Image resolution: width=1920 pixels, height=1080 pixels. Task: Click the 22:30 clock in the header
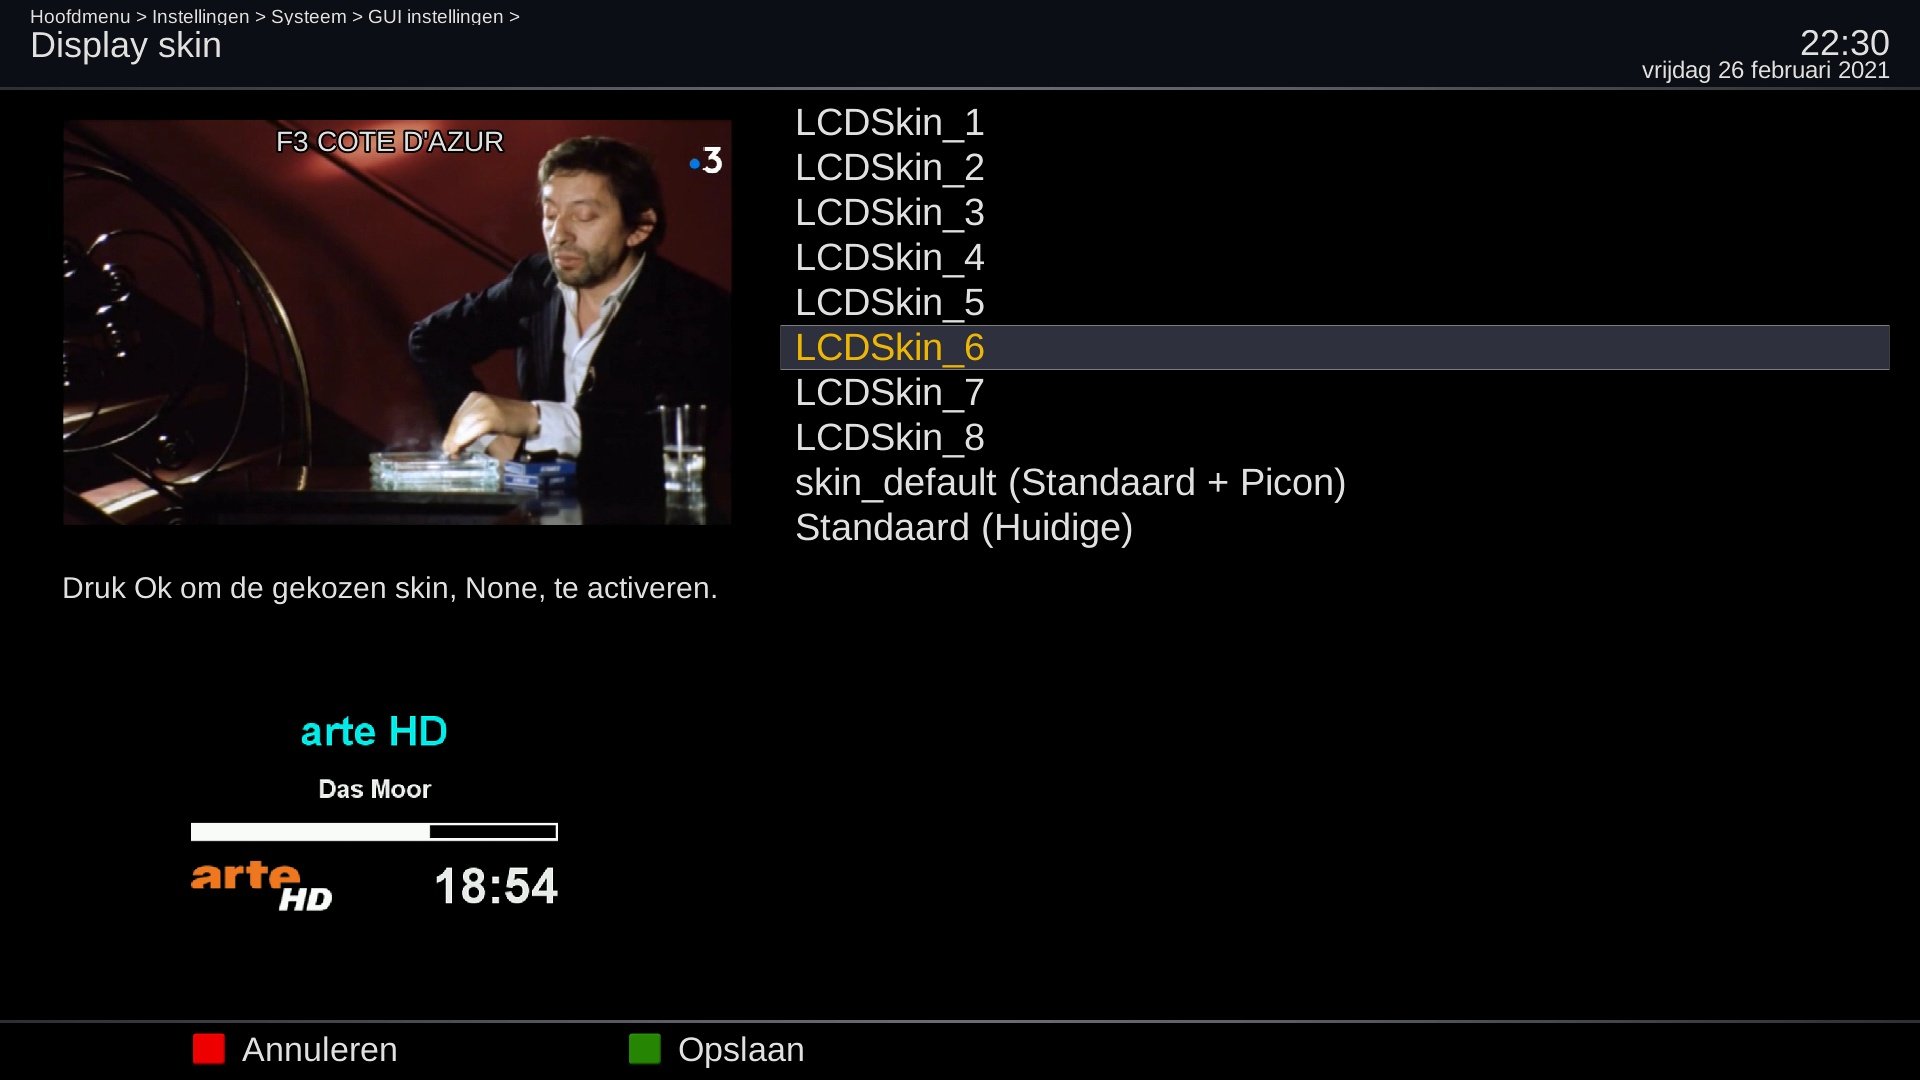(x=1844, y=42)
